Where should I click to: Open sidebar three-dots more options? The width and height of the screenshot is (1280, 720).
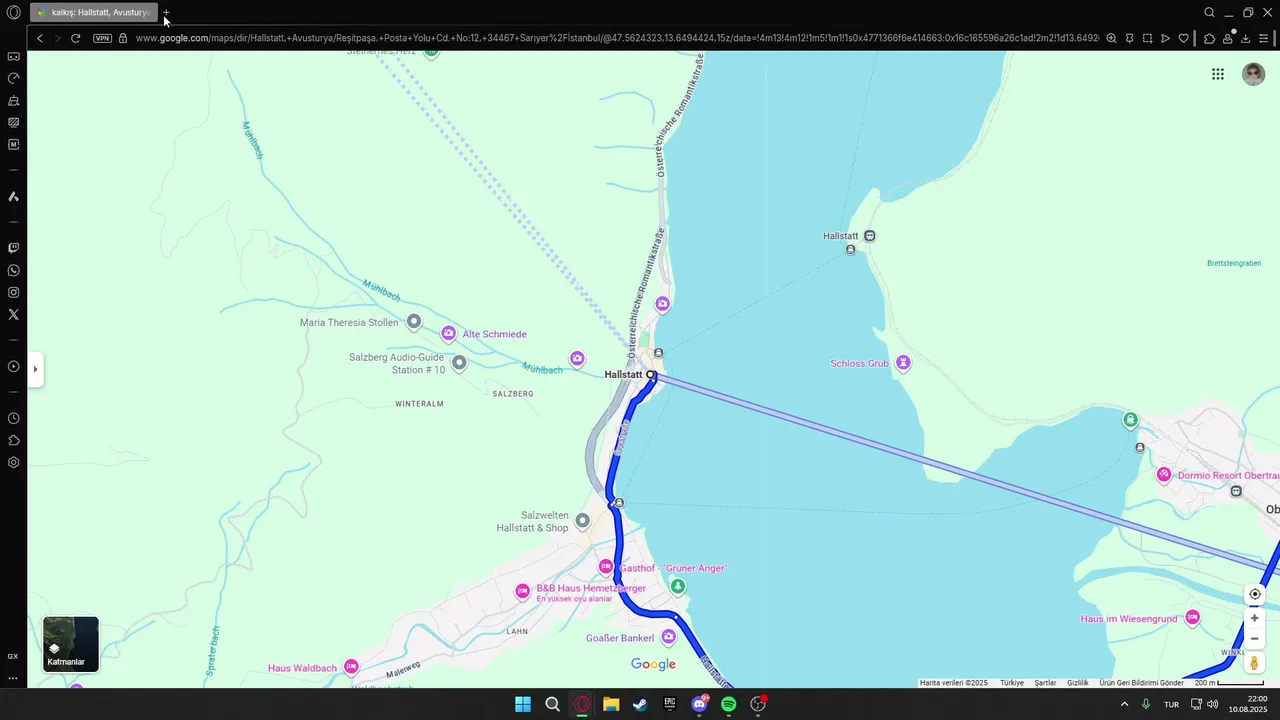pyautogui.click(x=13, y=678)
